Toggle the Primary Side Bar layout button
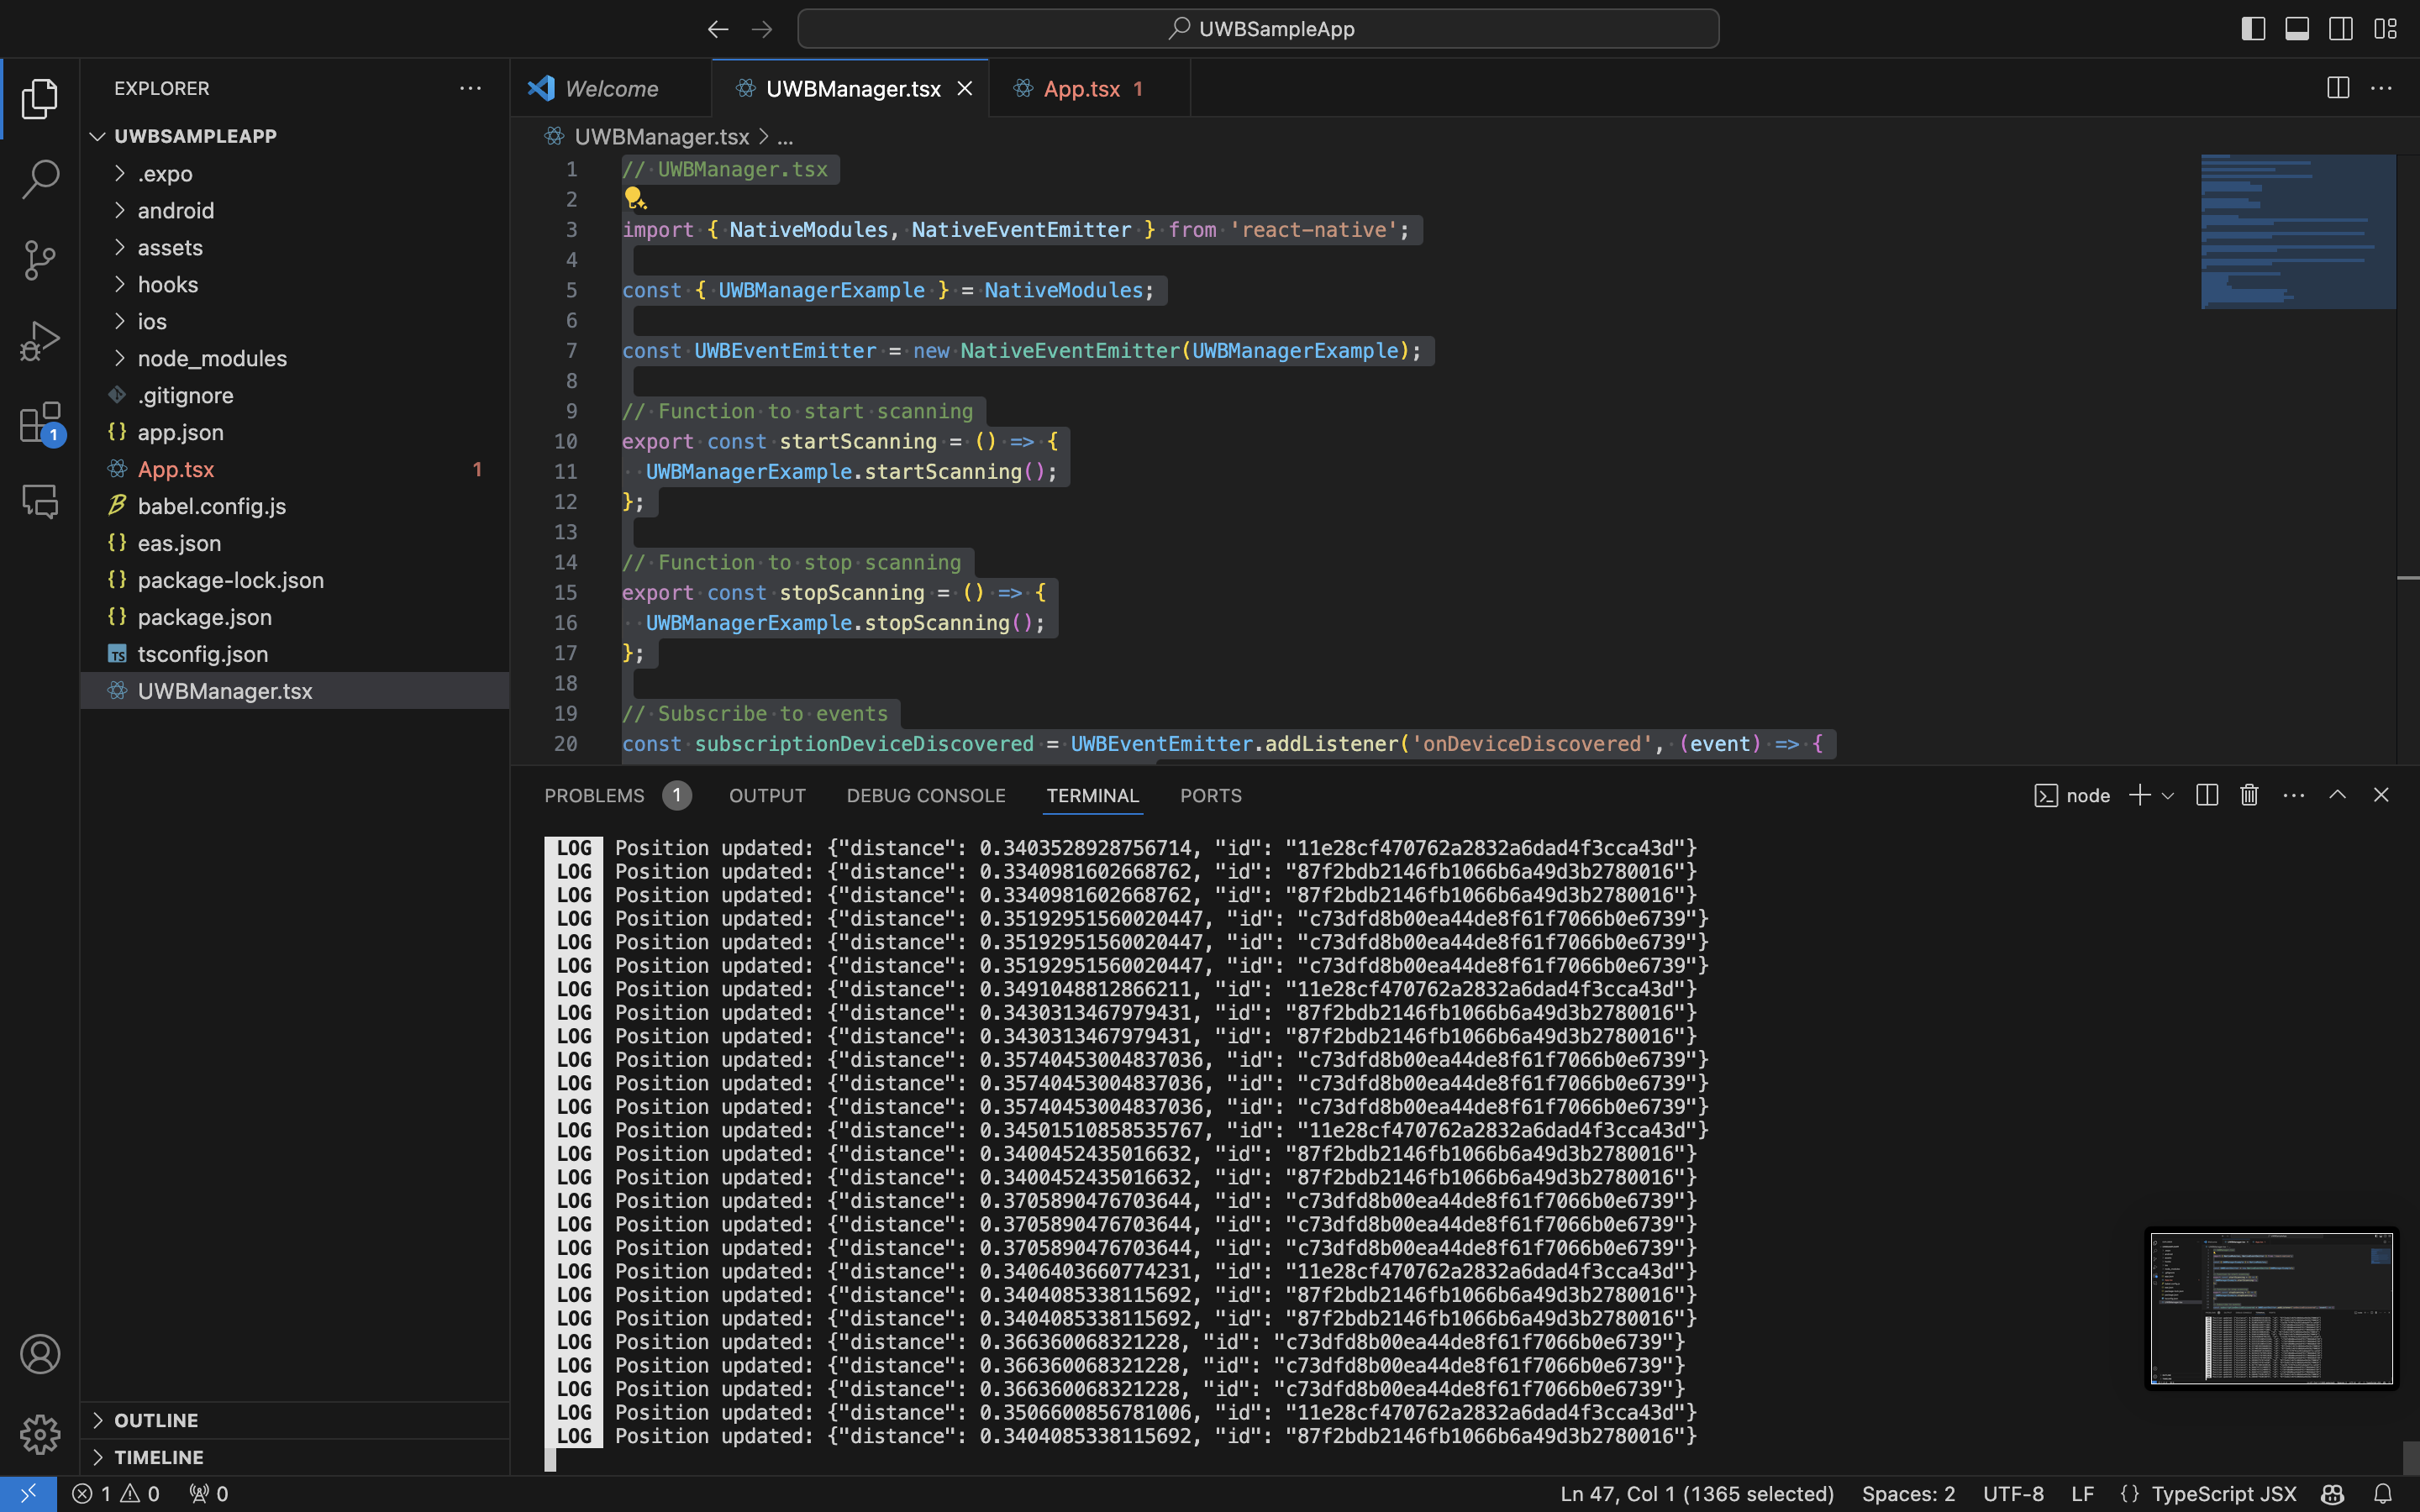 2253,29
